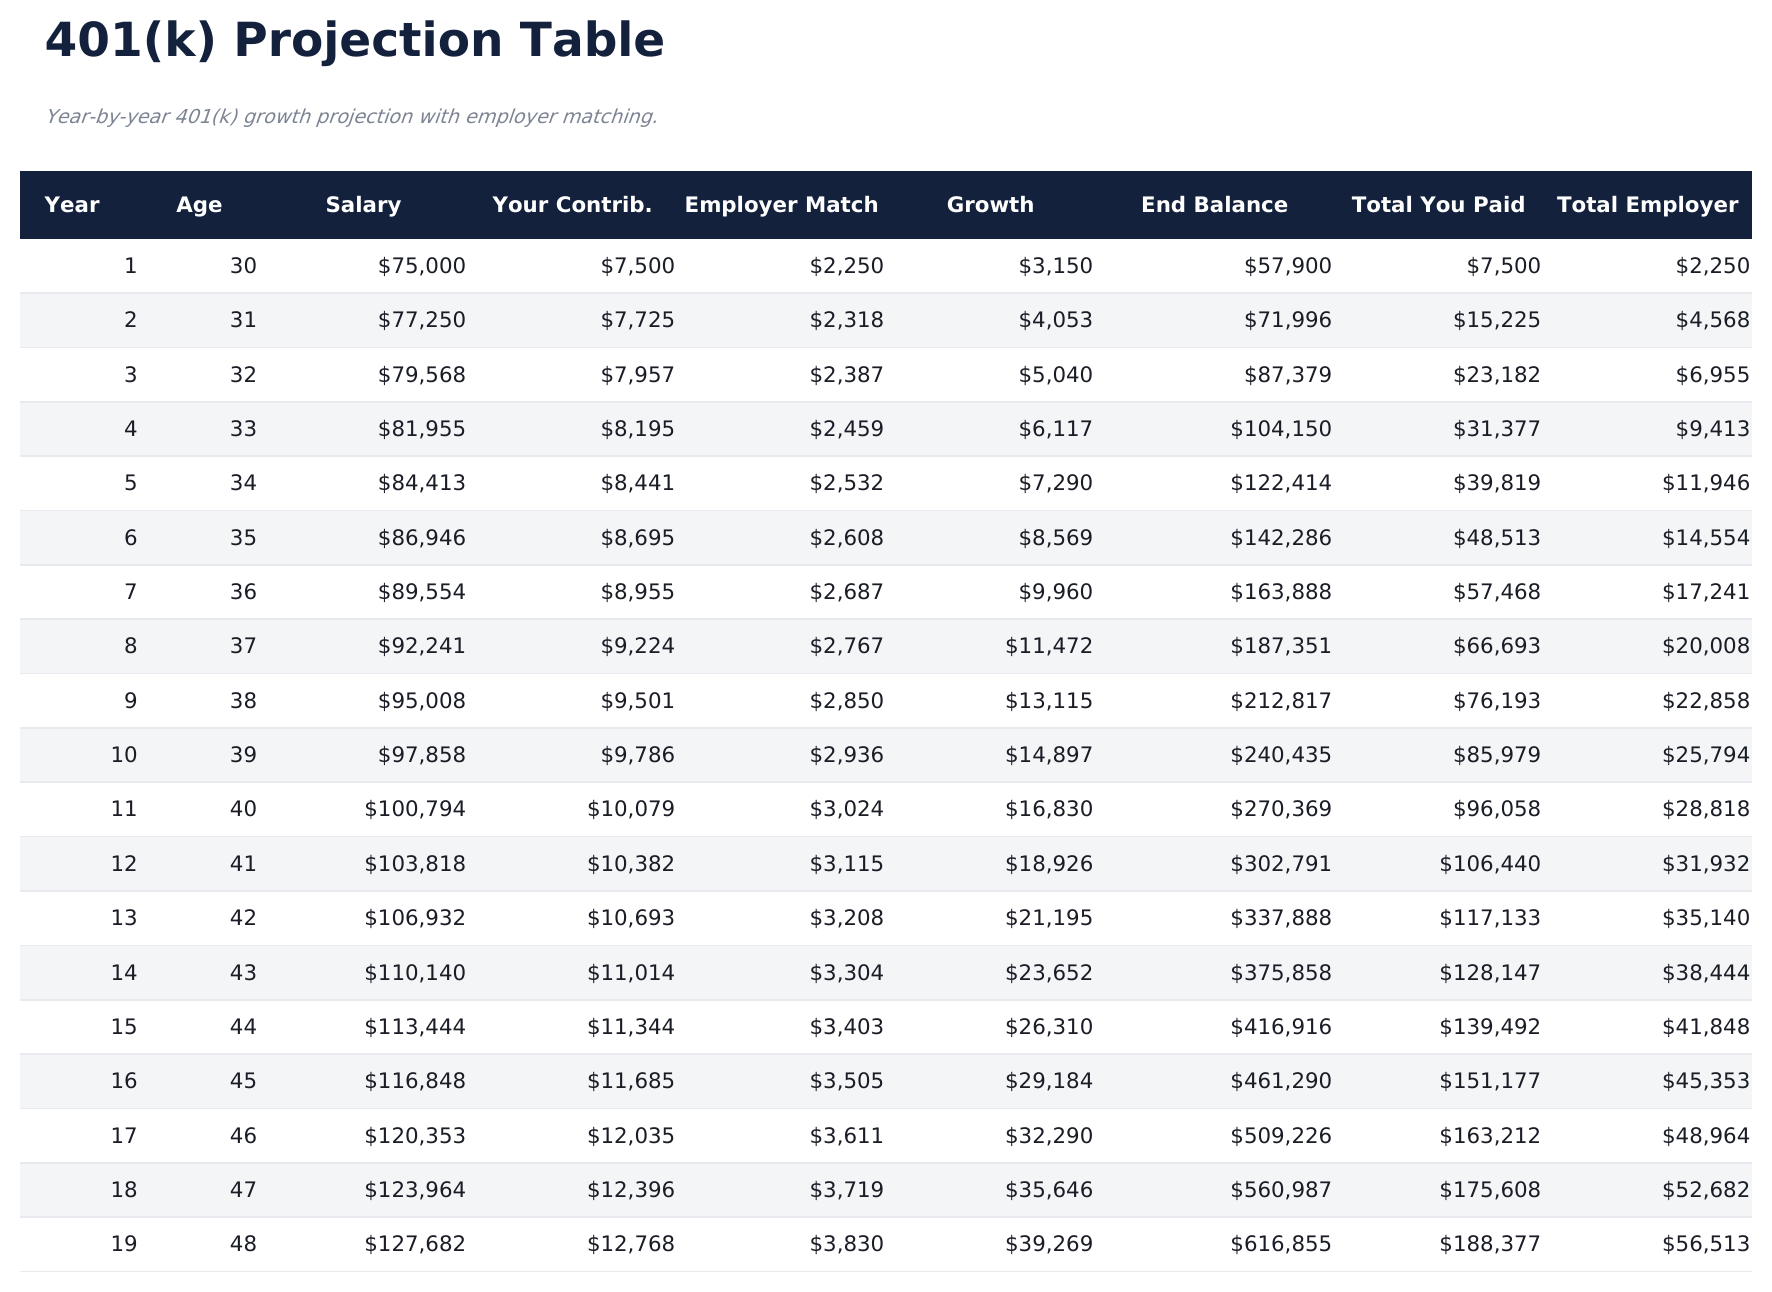
Task: Click the Your Contrib. column header
Action: coord(572,205)
